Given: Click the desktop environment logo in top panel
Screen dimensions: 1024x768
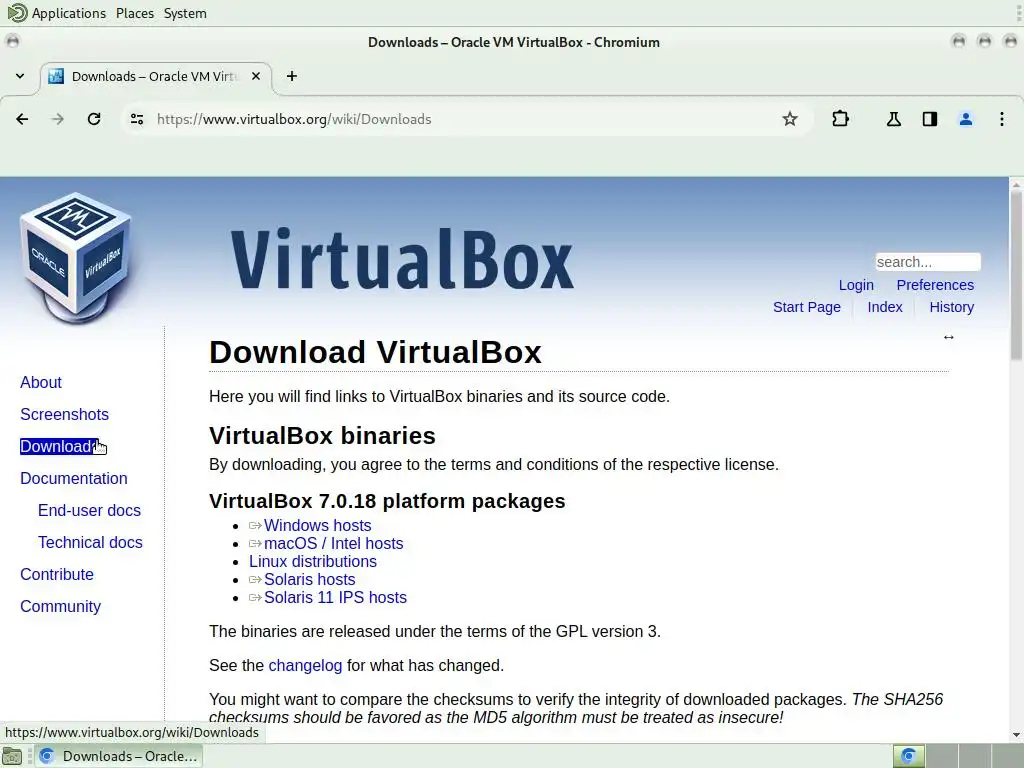Looking at the screenshot, I should 17,12.
